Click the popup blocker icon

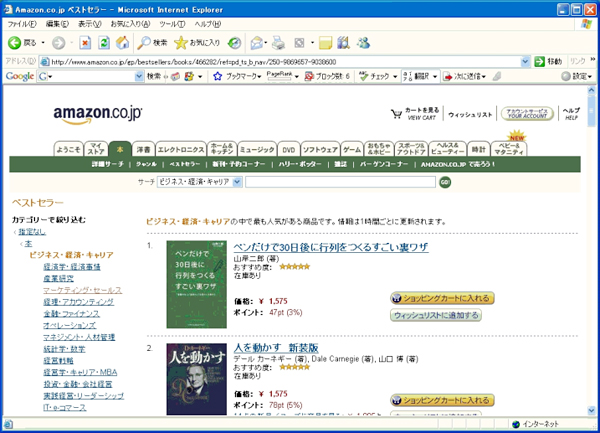(x=309, y=76)
